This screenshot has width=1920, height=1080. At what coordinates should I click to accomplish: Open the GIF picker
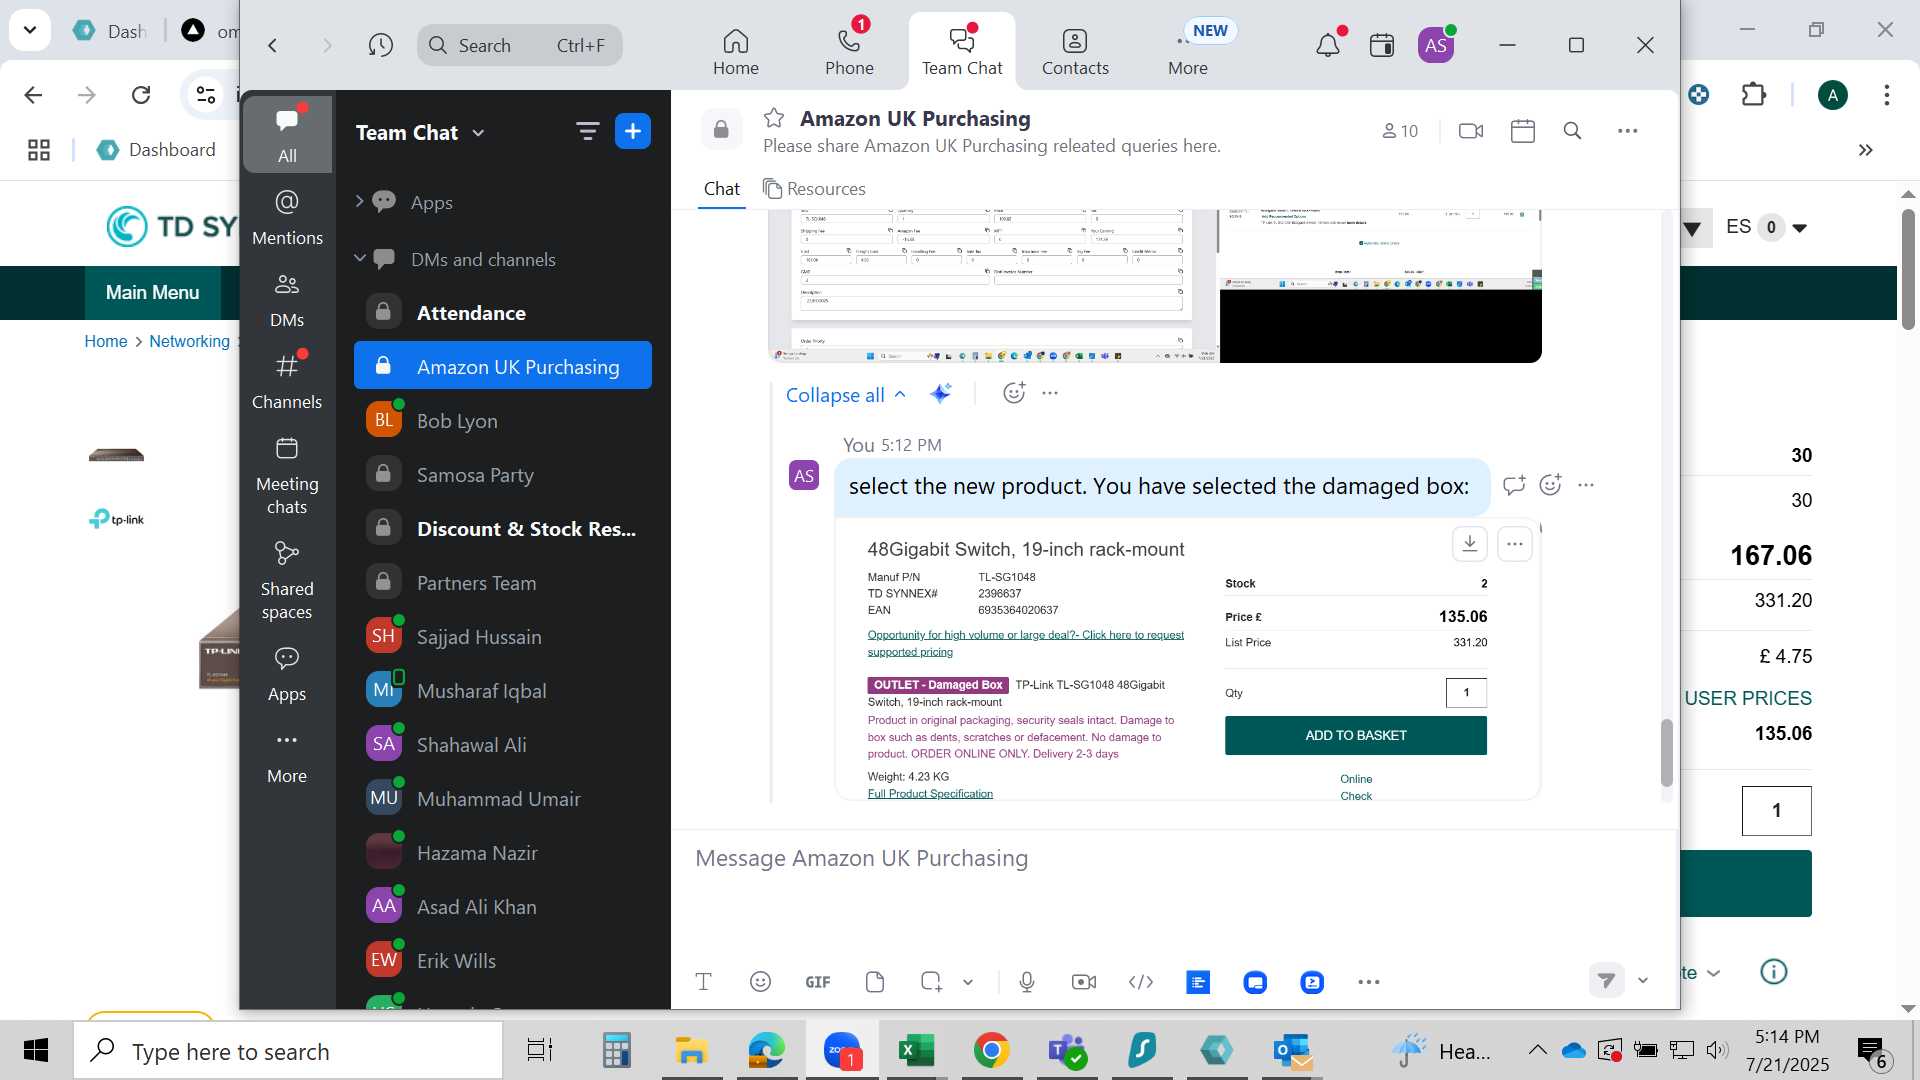817,982
